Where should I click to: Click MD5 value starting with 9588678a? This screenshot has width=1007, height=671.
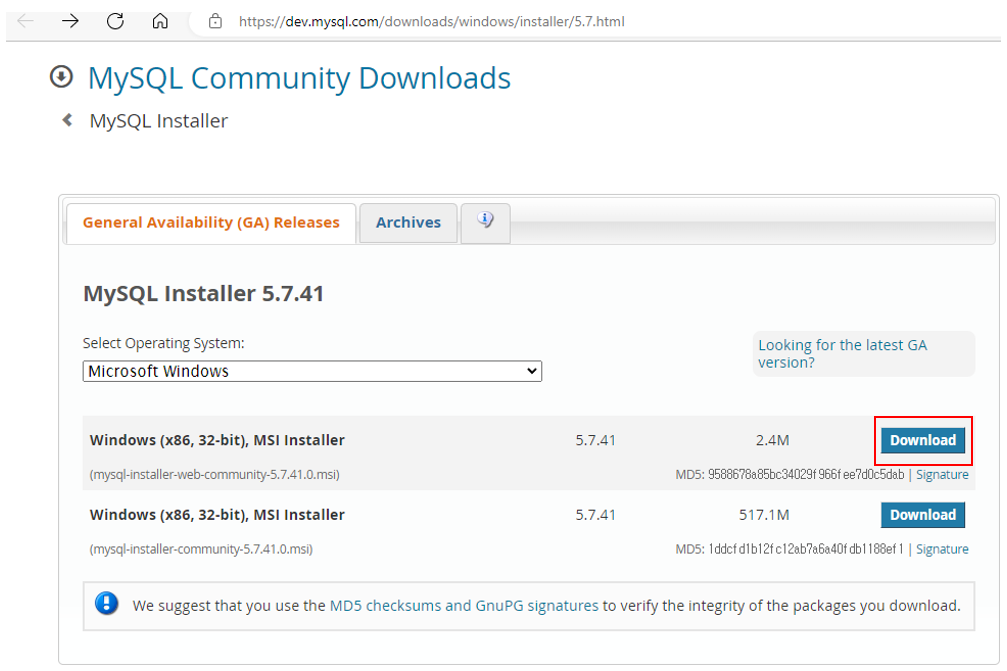pos(806,475)
